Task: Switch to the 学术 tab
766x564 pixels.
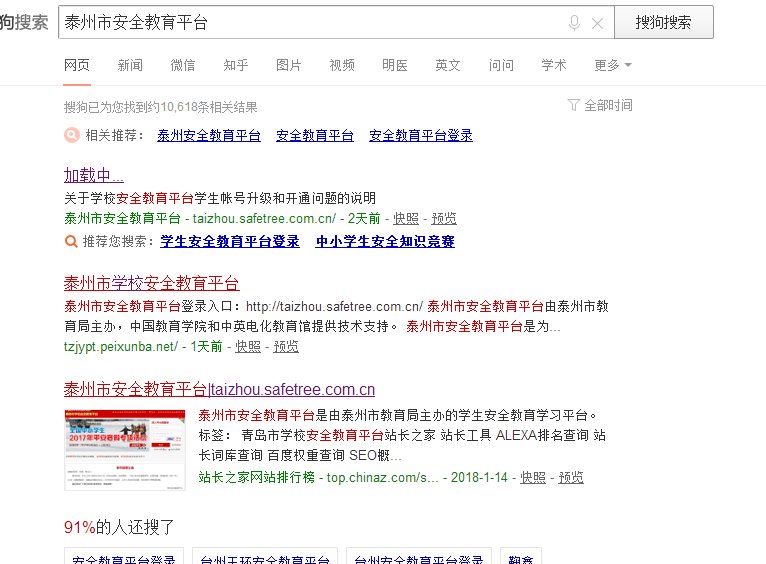Action: (553, 65)
